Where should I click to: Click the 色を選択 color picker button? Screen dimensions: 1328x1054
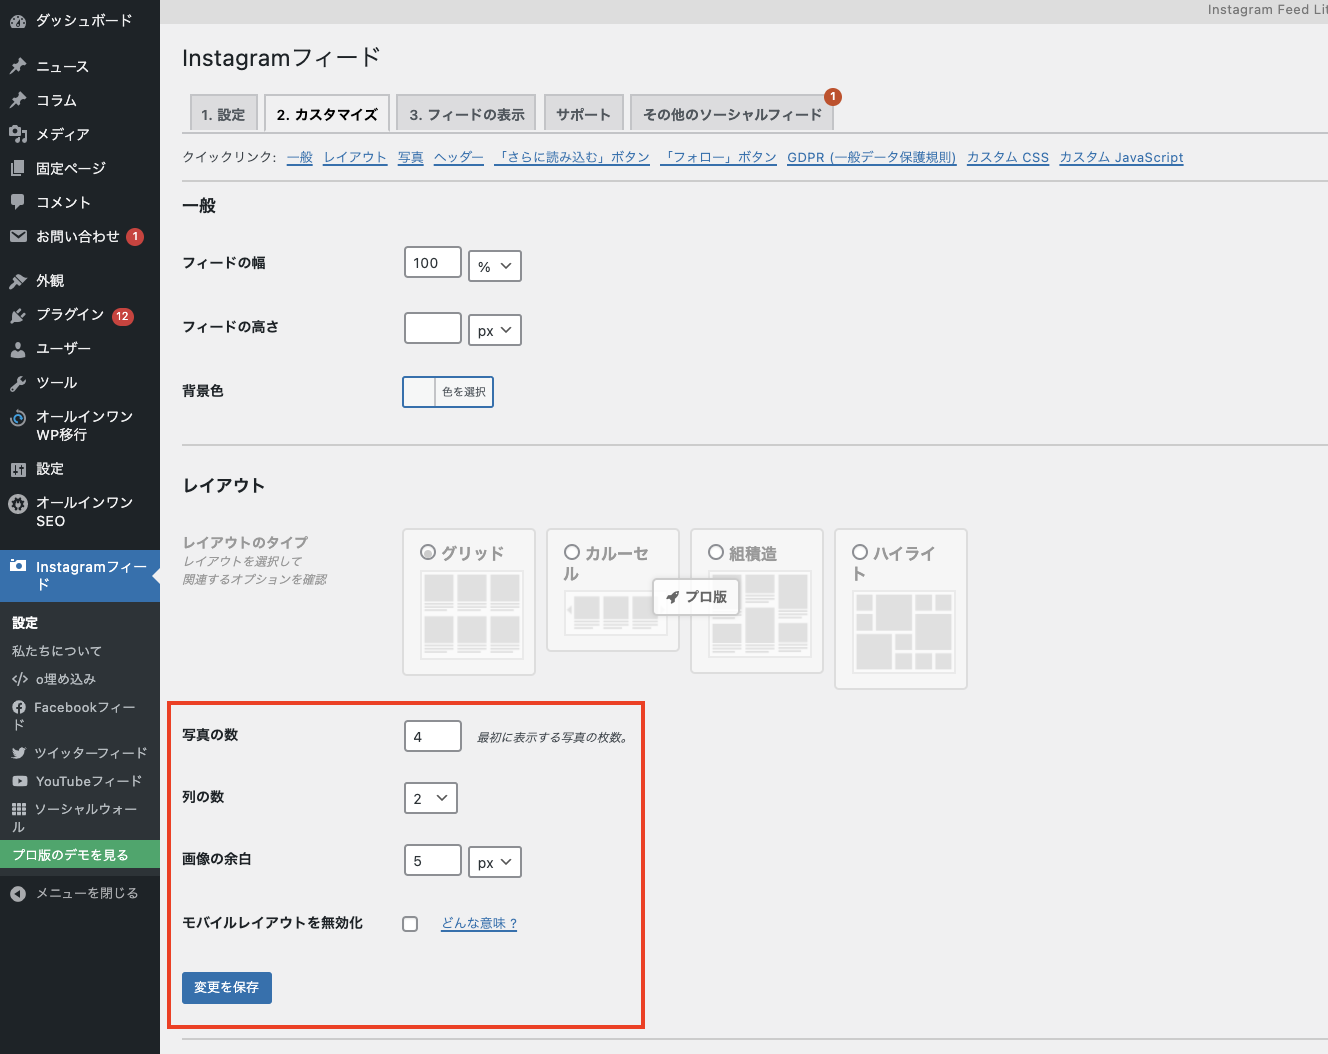coord(464,392)
